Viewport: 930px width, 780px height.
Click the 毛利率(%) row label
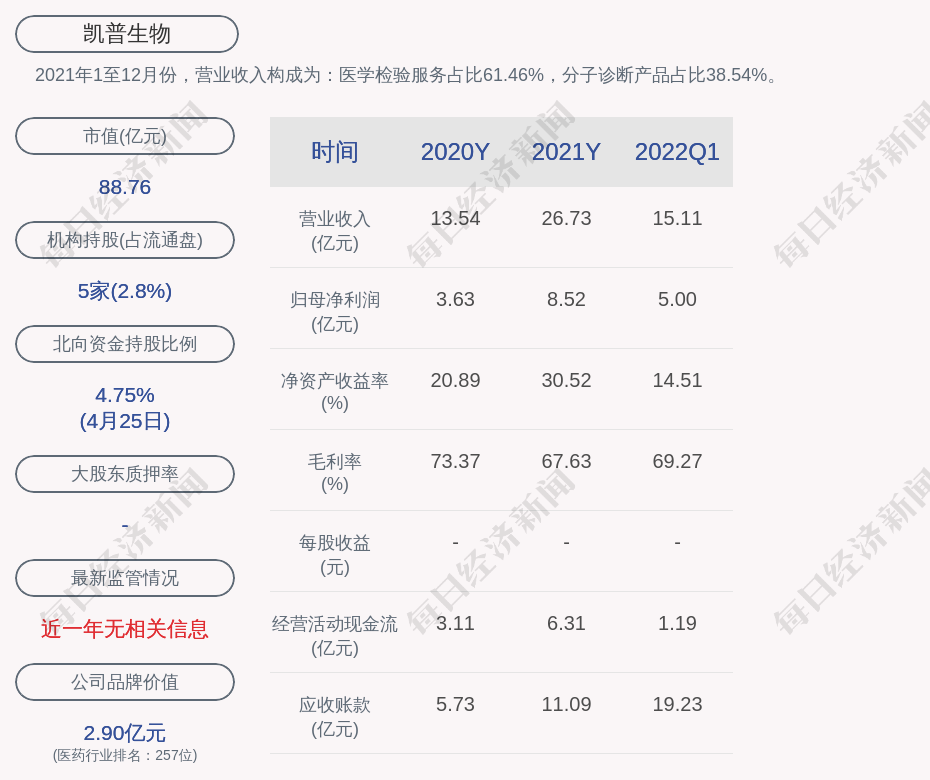(x=335, y=473)
